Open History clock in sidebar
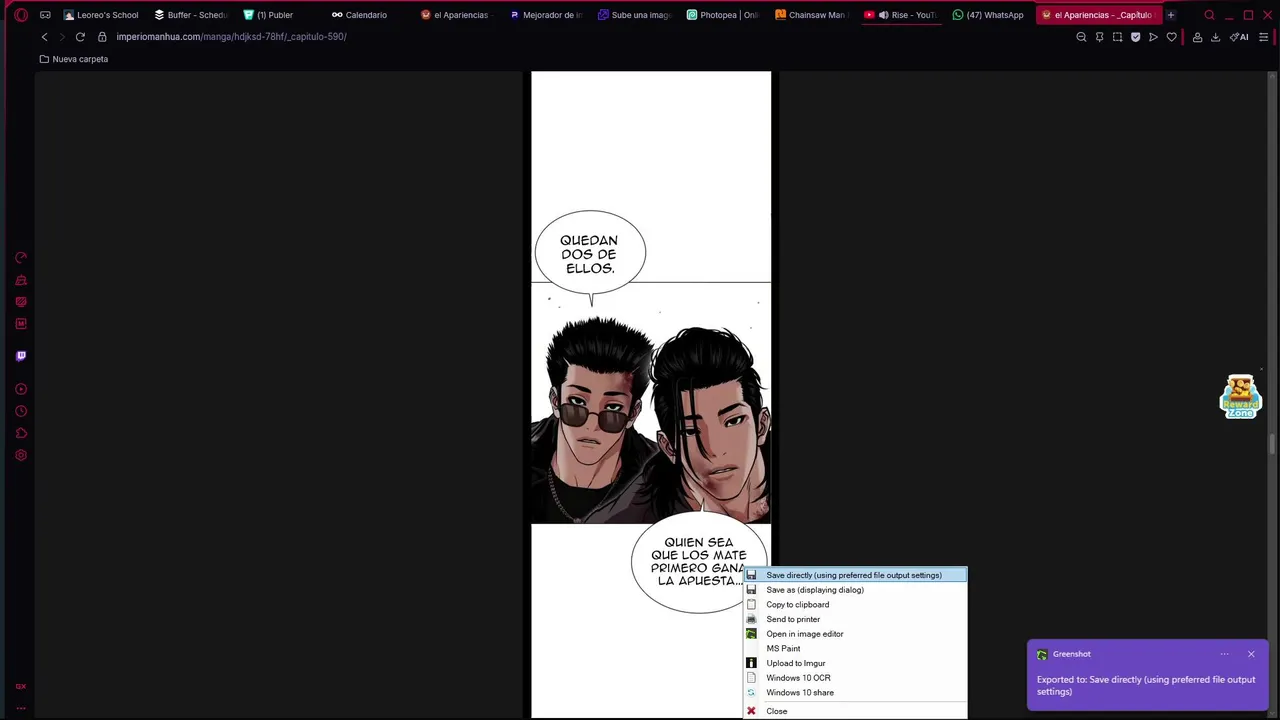 coord(21,411)
